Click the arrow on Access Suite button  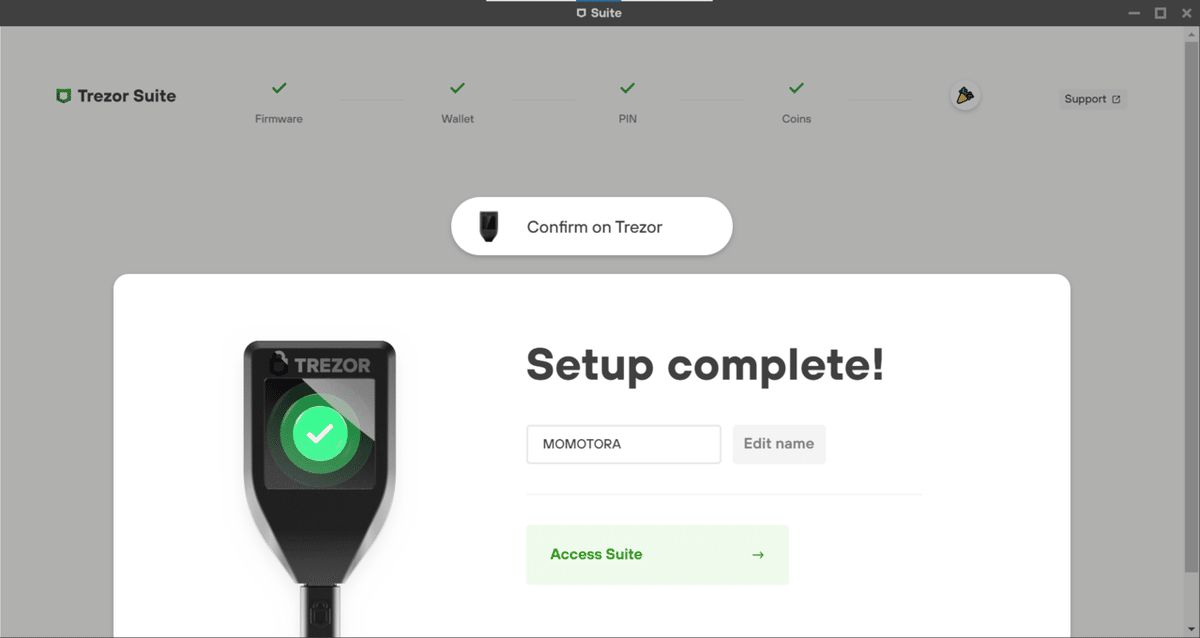pos(758,555)
